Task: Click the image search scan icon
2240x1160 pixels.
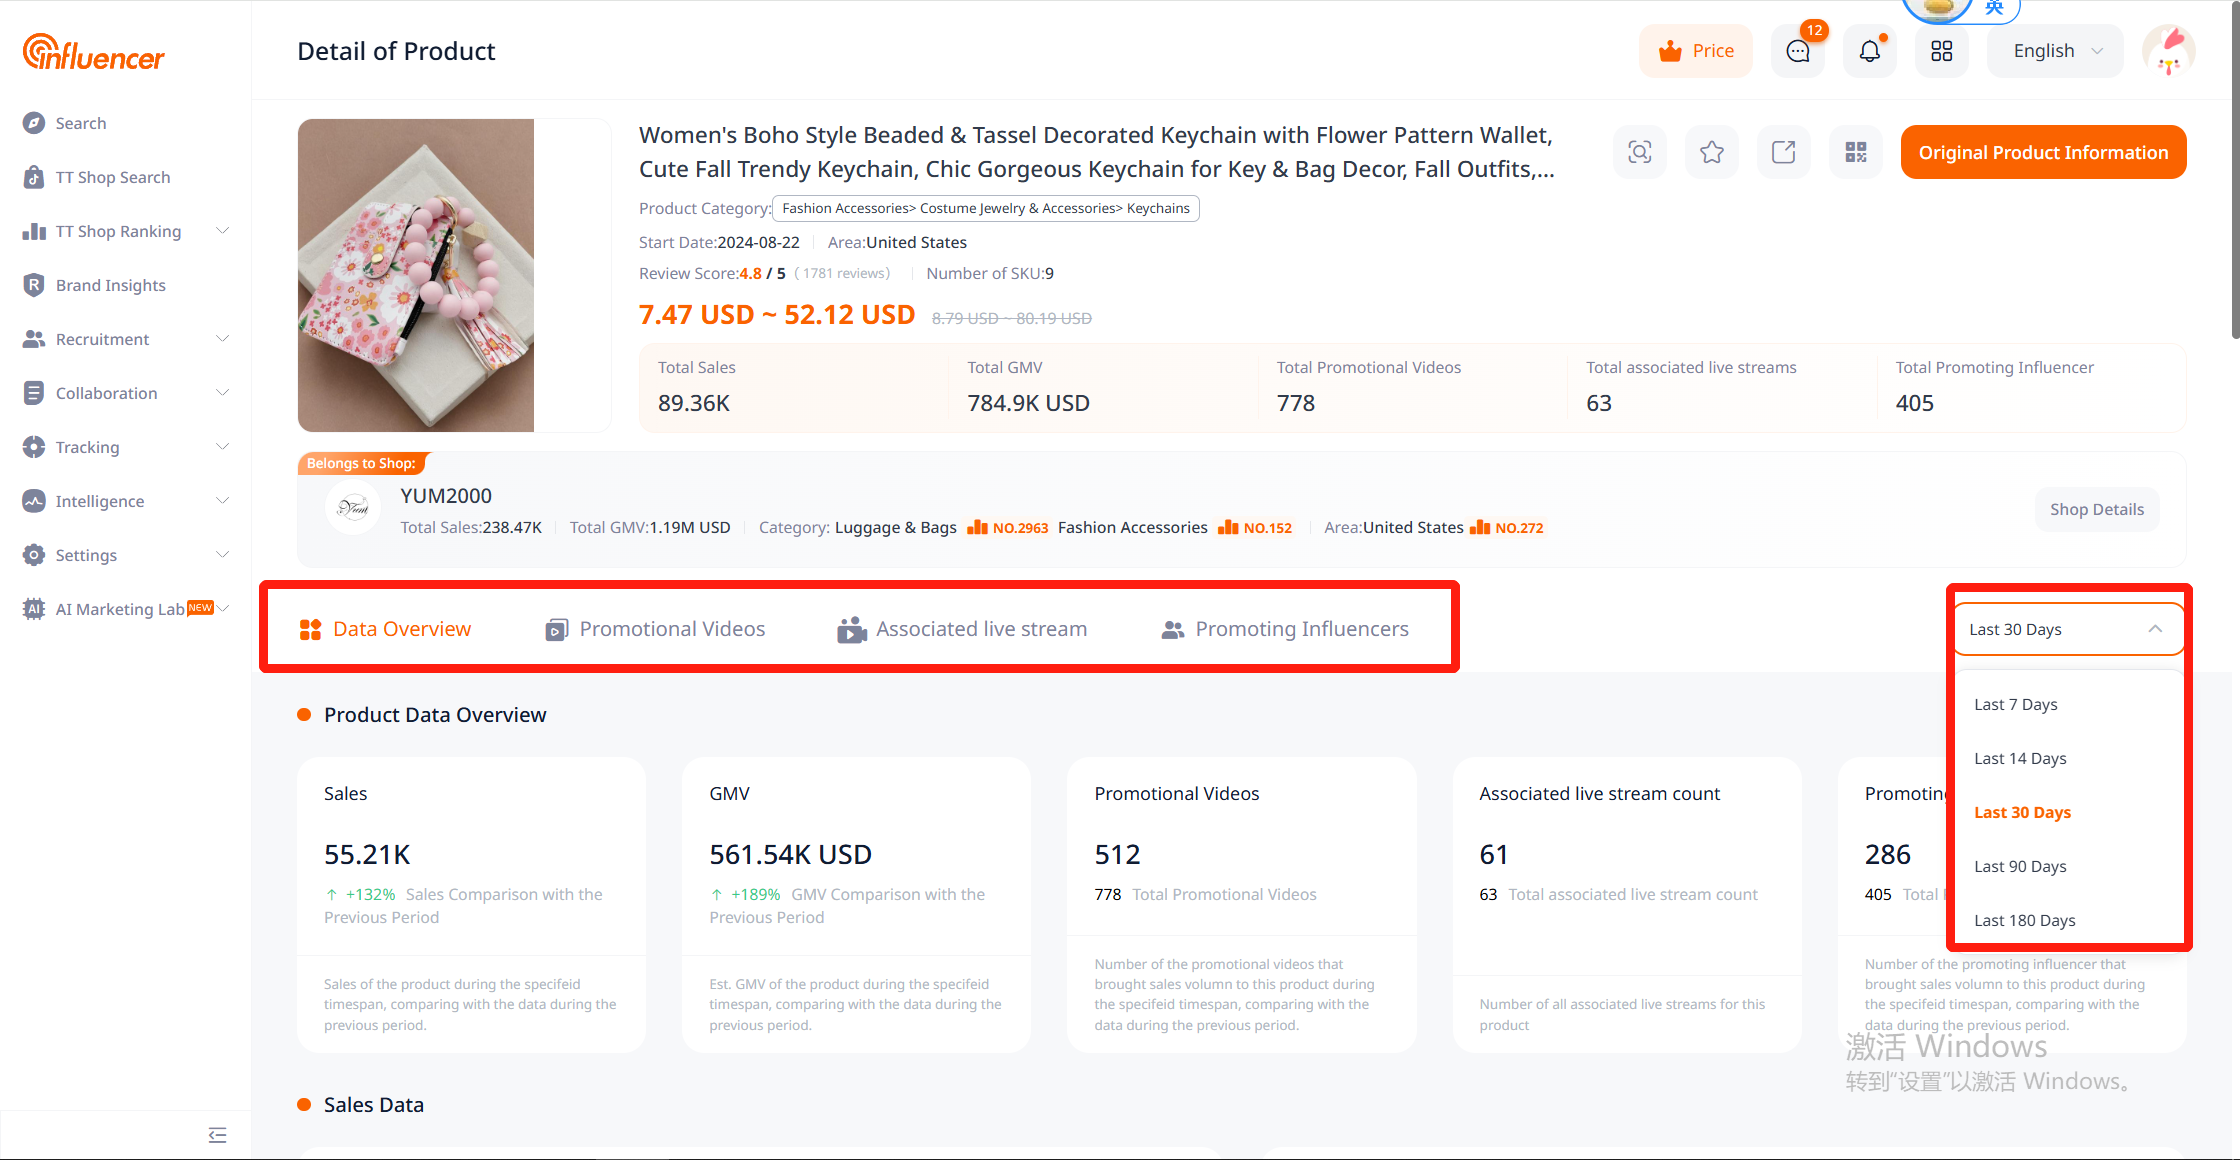Action: tap(1640, 152)
